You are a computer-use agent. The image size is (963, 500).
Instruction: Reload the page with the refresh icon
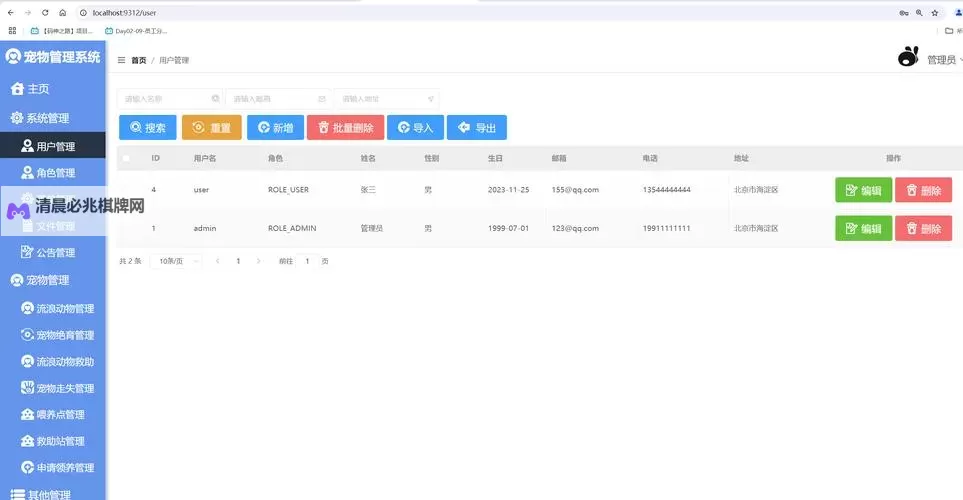45,12
